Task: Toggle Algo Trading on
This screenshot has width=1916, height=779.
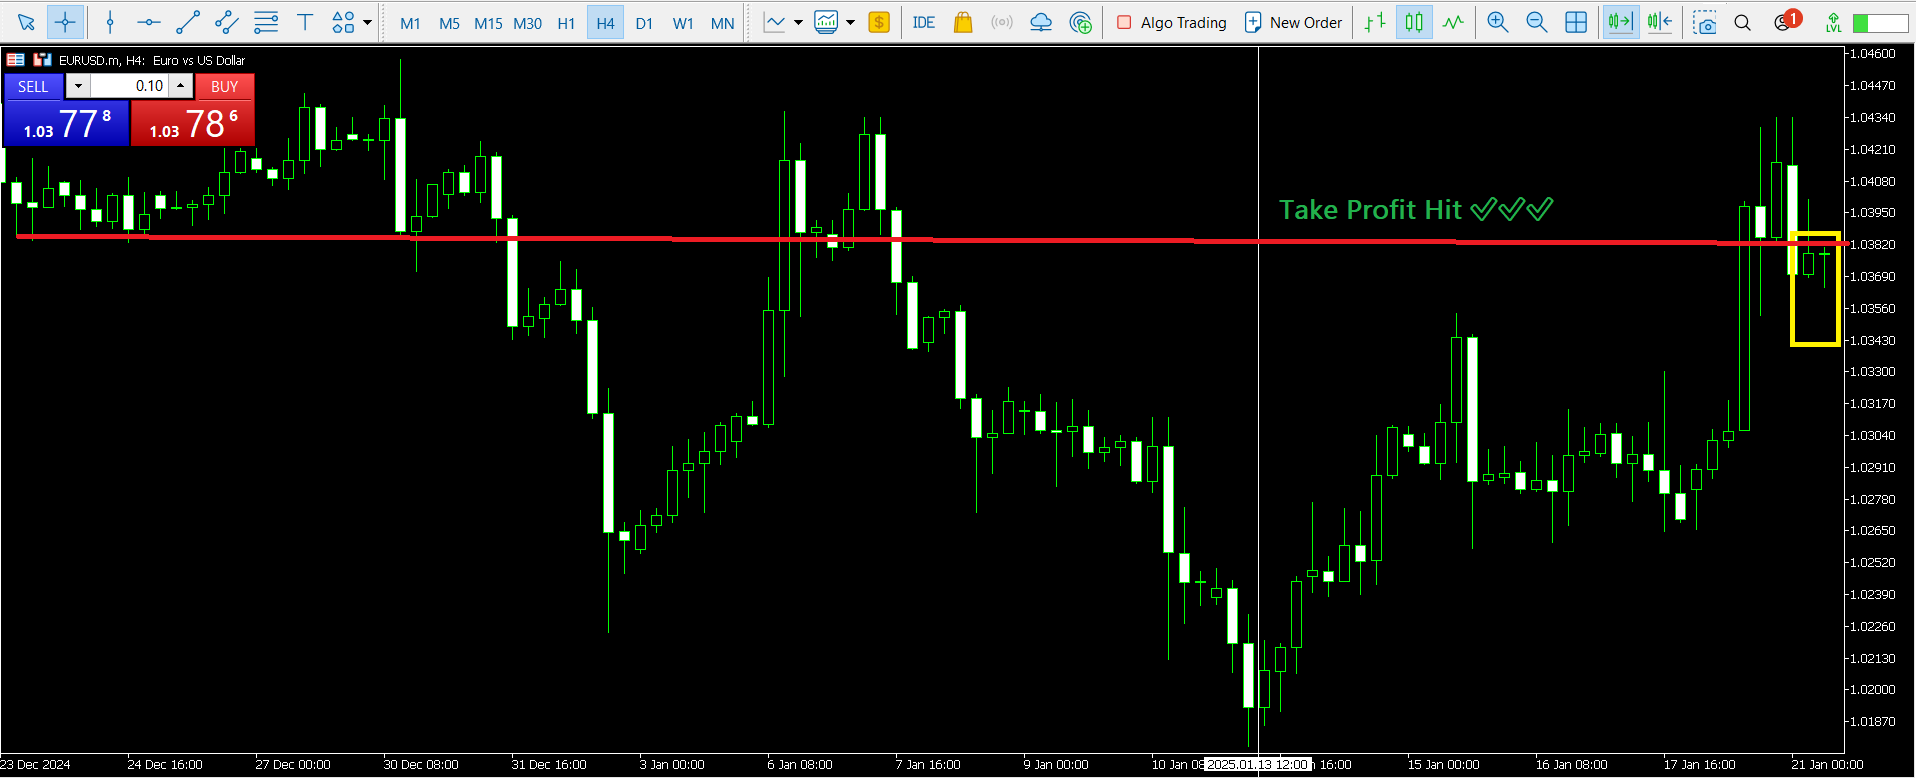Action: coord(1171,22)
